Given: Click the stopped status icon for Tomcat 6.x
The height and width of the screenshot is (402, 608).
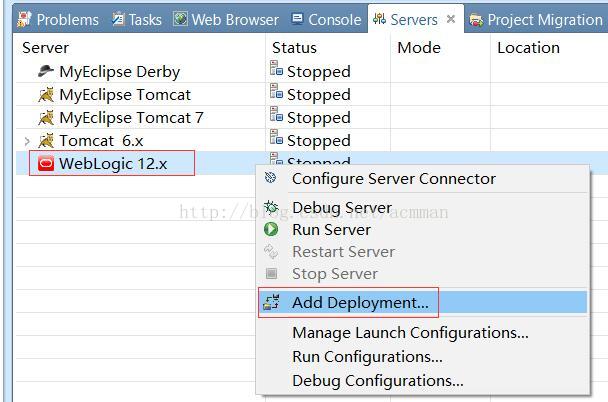Looking at the screenshot, I should pyautogui.click(x=276, y=137).
